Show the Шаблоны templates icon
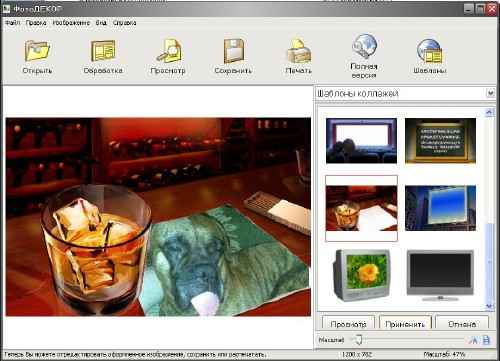The image size is (500, 361). tap(429, 56)
